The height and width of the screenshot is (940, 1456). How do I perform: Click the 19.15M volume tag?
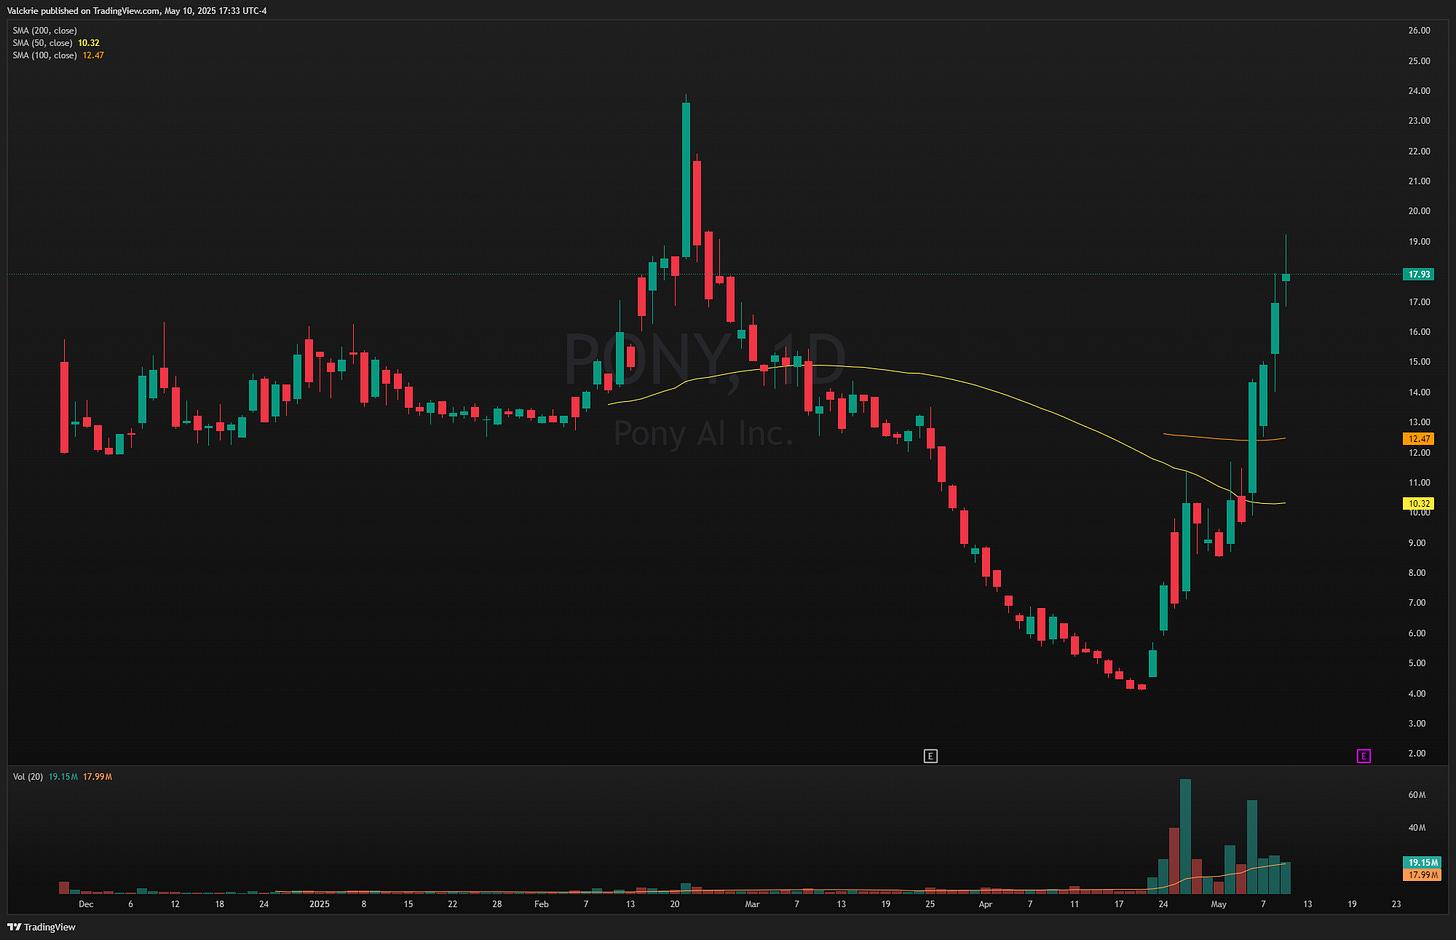click(1422, 862)
